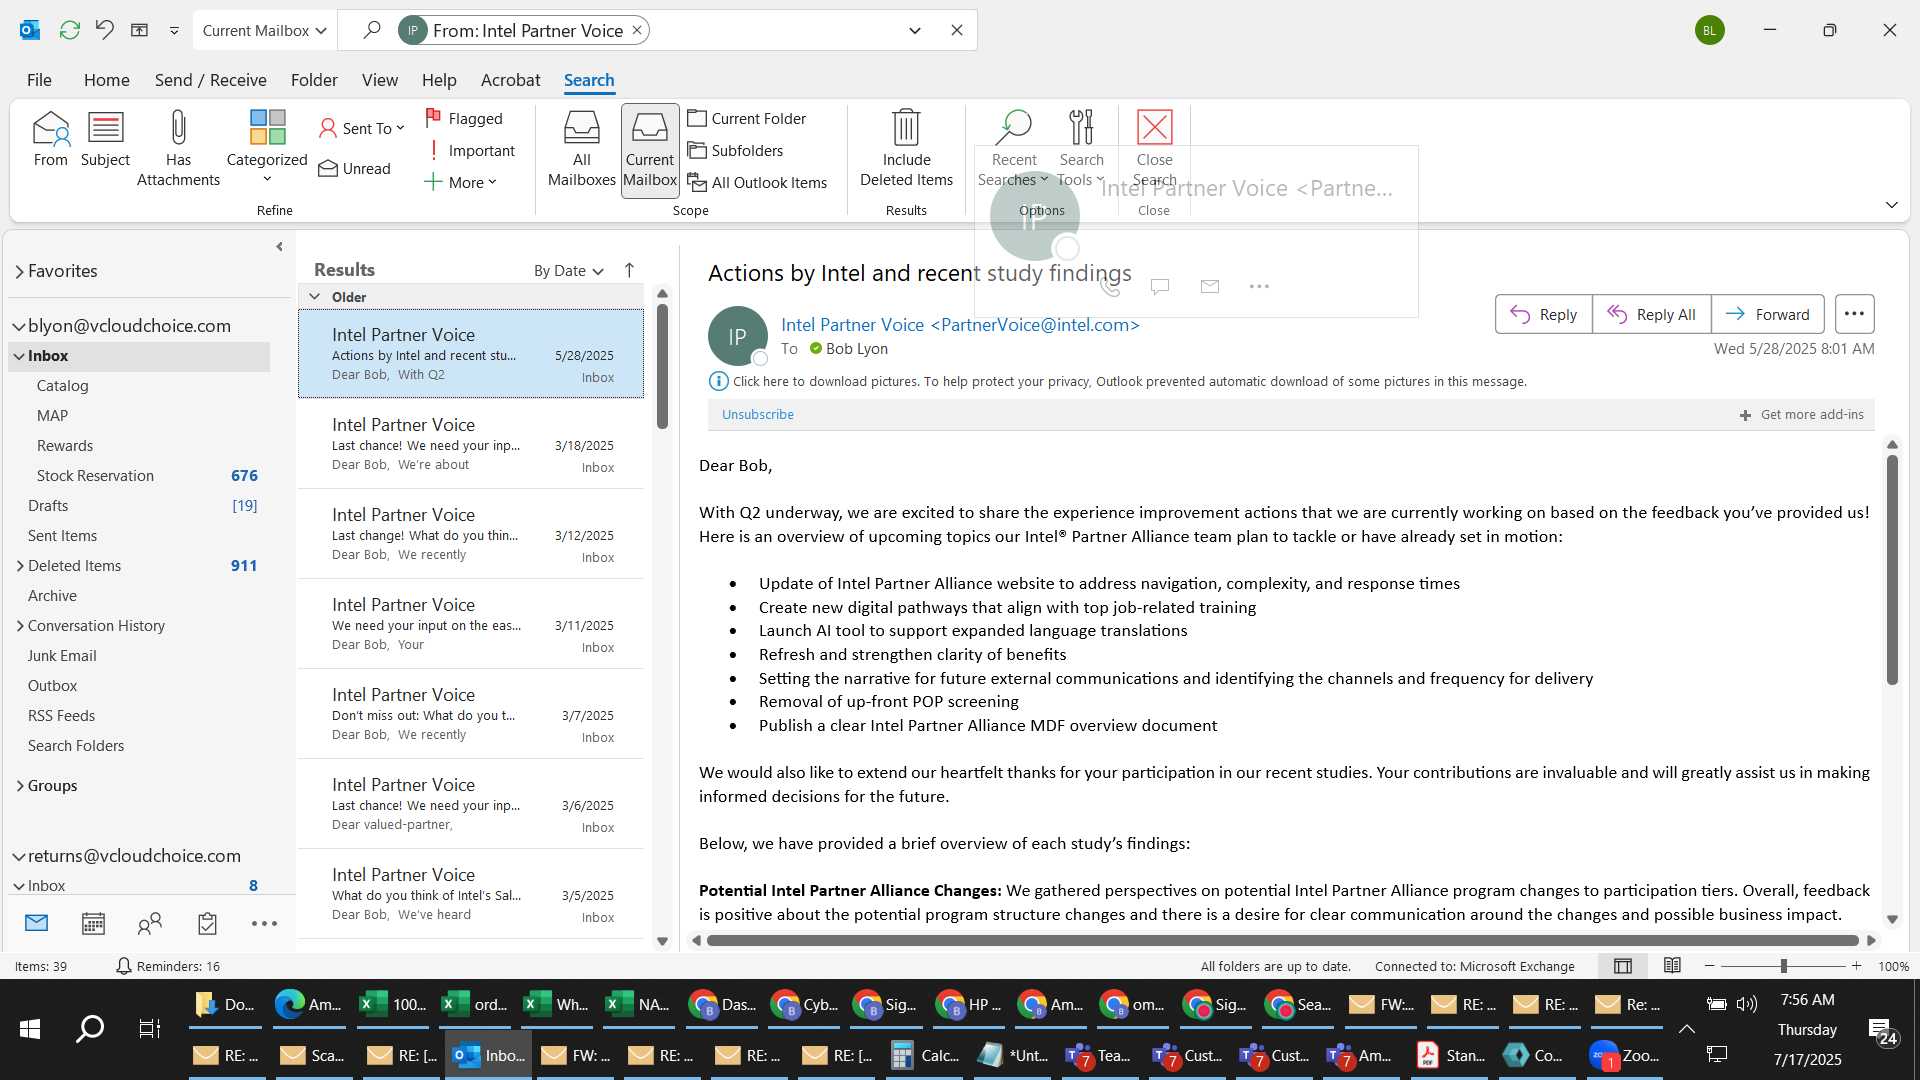Open Sent To dropdown

[x=361, y=128]
